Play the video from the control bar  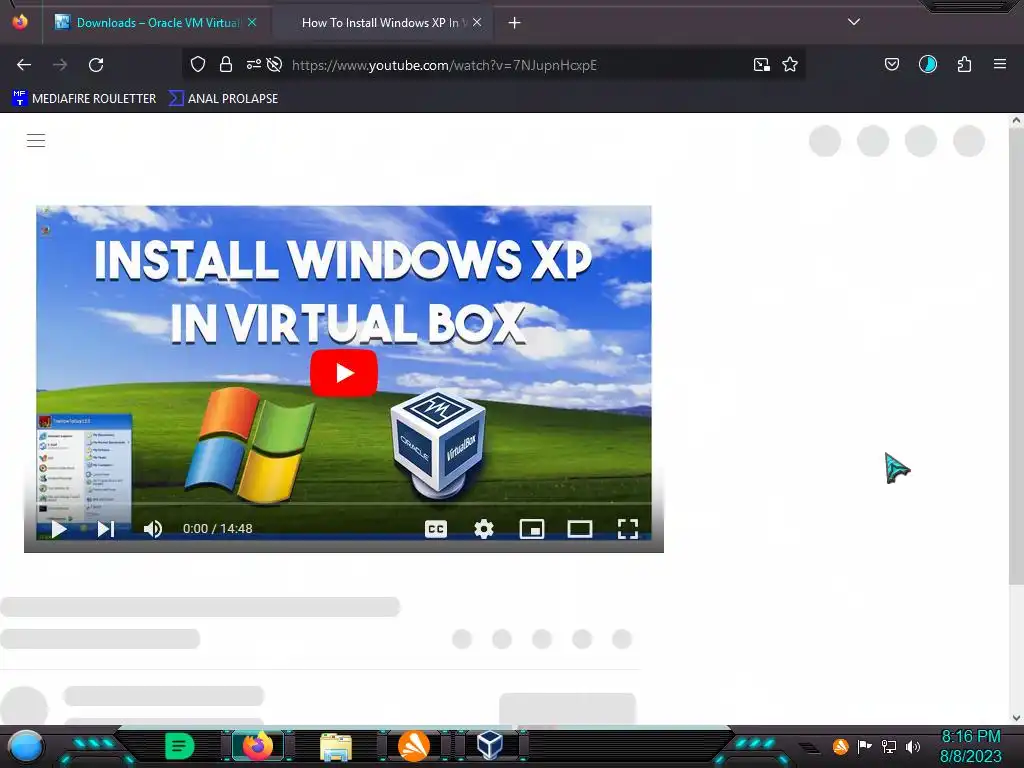[x=59, y=529]
